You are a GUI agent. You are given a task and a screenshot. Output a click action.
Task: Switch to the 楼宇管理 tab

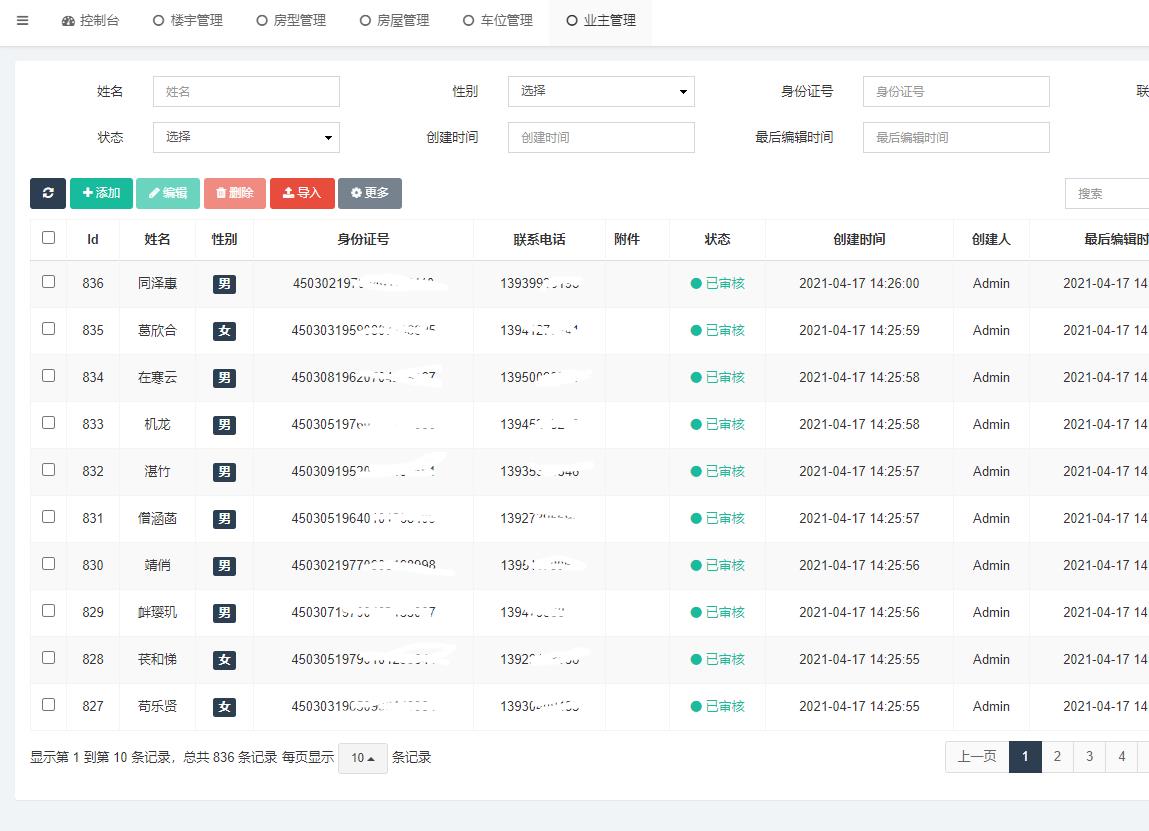[x=188, y=20]
